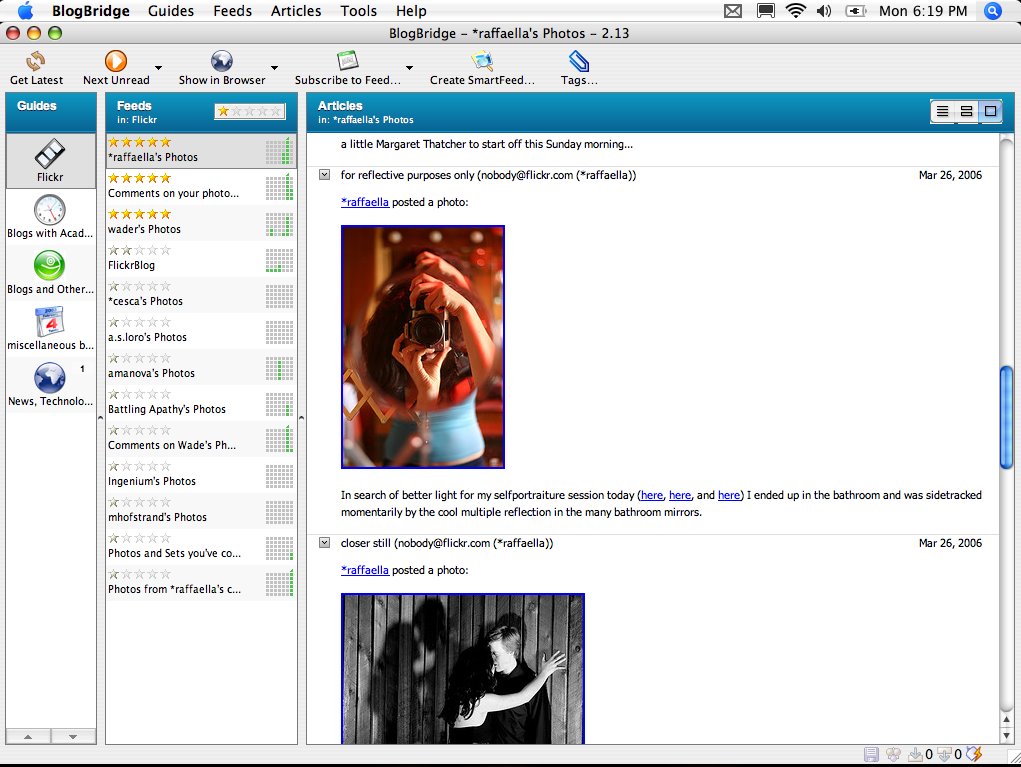Click the Guides list up arrow button

[28, 736]
